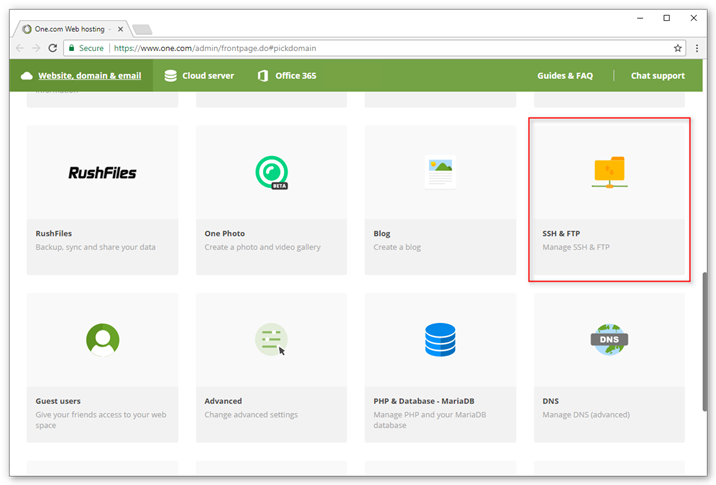This screenshot has height=485, width=716.
Task: Open the DNS globe icon
Action: pyautogui.click(x=609, y=340)
